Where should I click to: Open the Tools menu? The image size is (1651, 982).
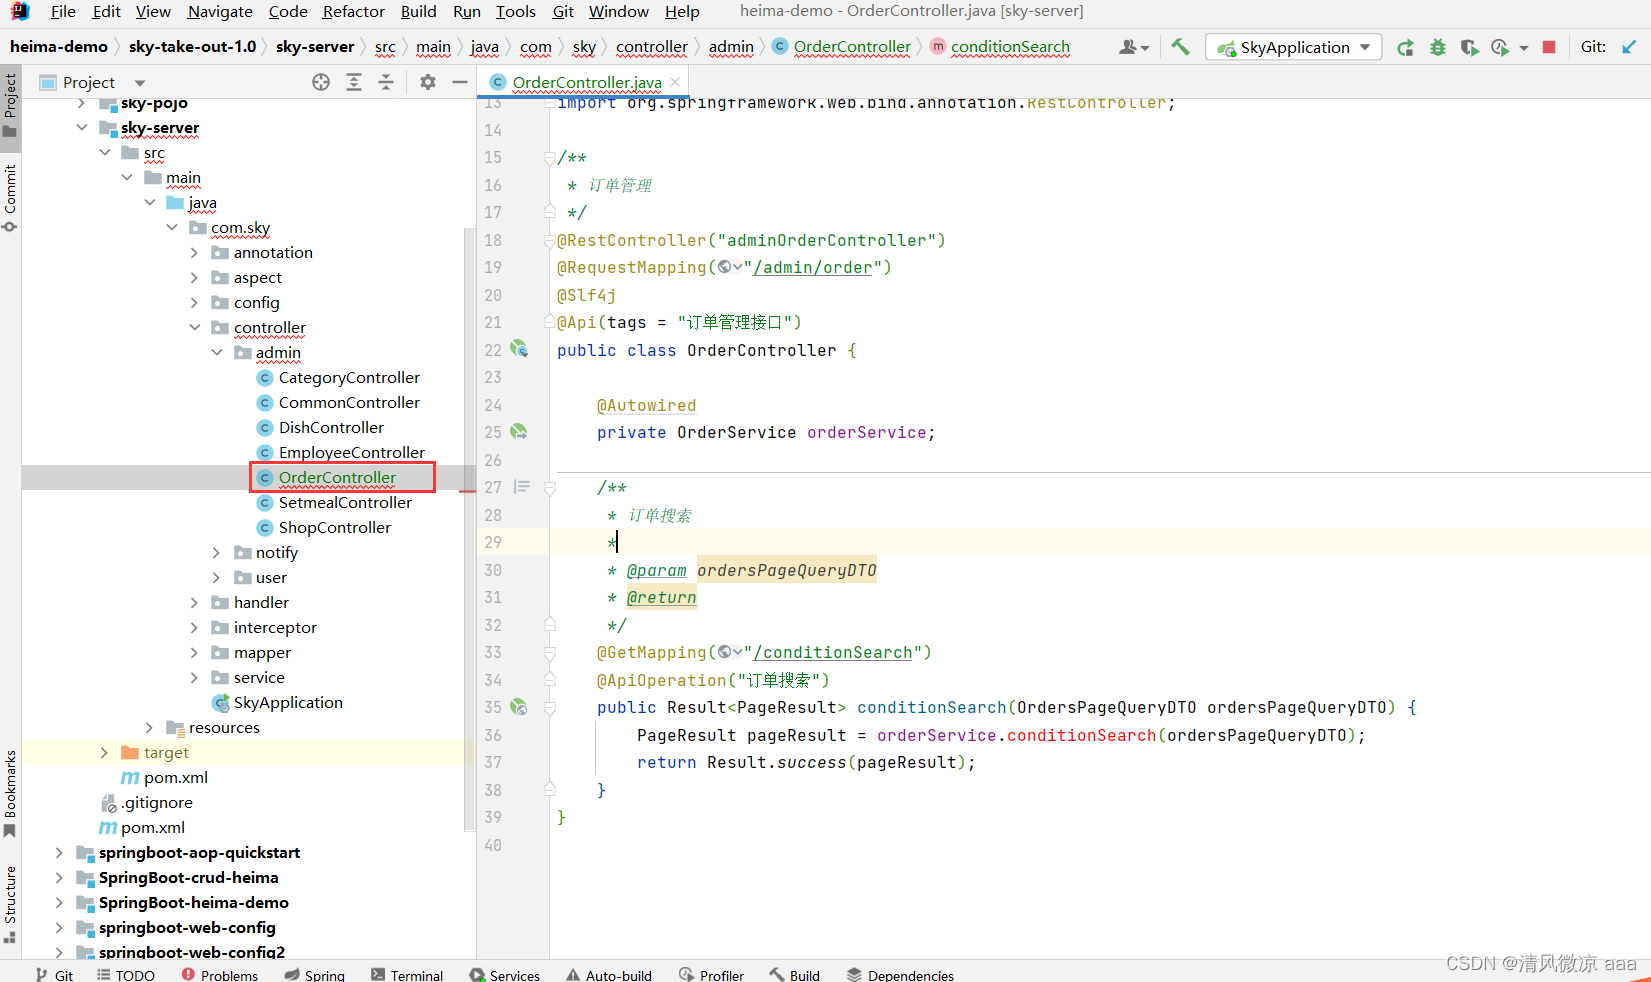pos(515,11)
